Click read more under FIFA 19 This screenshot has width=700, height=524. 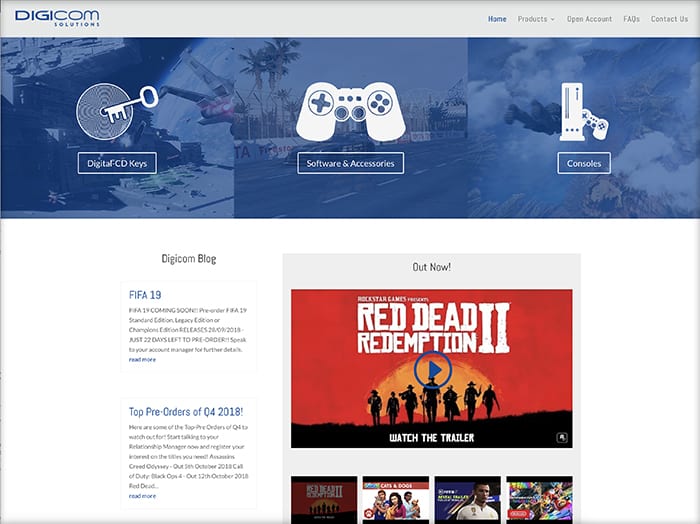(x=142, y=359)
